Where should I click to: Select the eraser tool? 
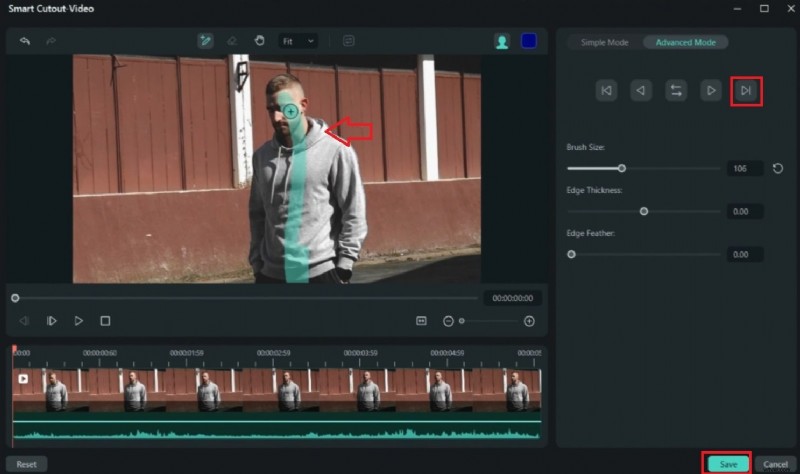[x=232, y=41]
